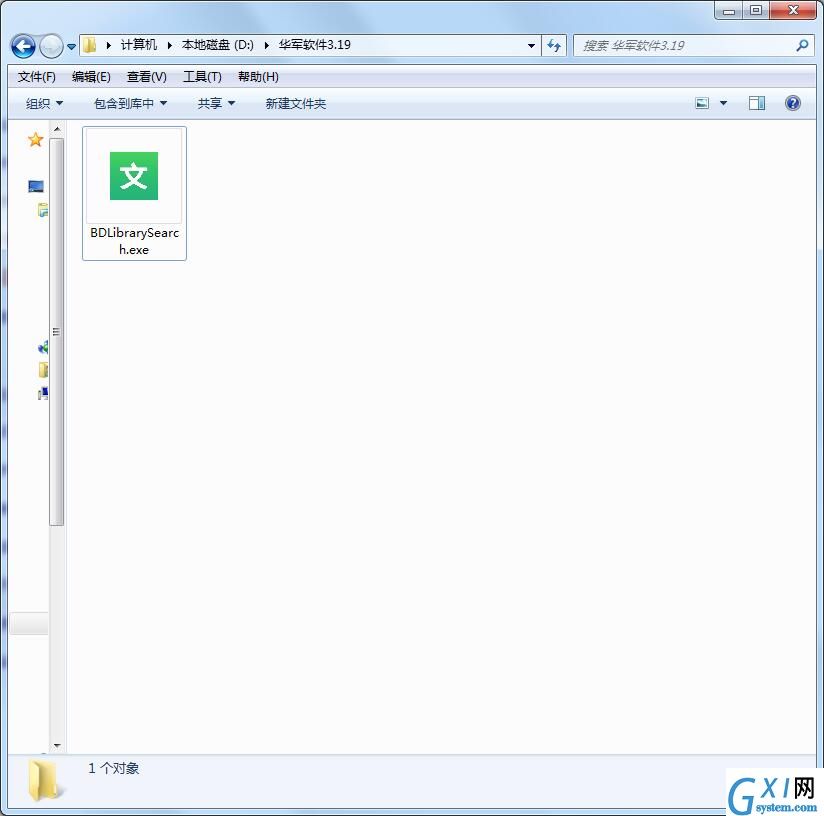This screenshot has width=824, height=816.
Task: Open the 文件(F) menu
Action: click(36, 77)
